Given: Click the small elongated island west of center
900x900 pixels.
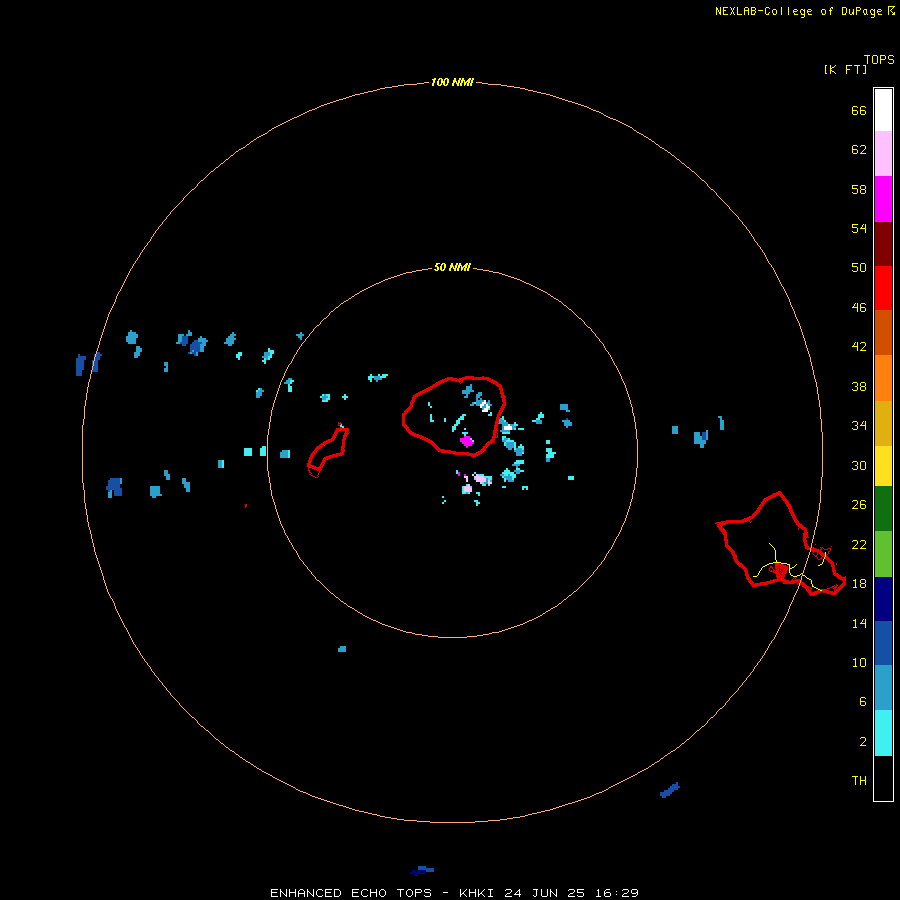Looking at the screenshot, I should (328, 452).
